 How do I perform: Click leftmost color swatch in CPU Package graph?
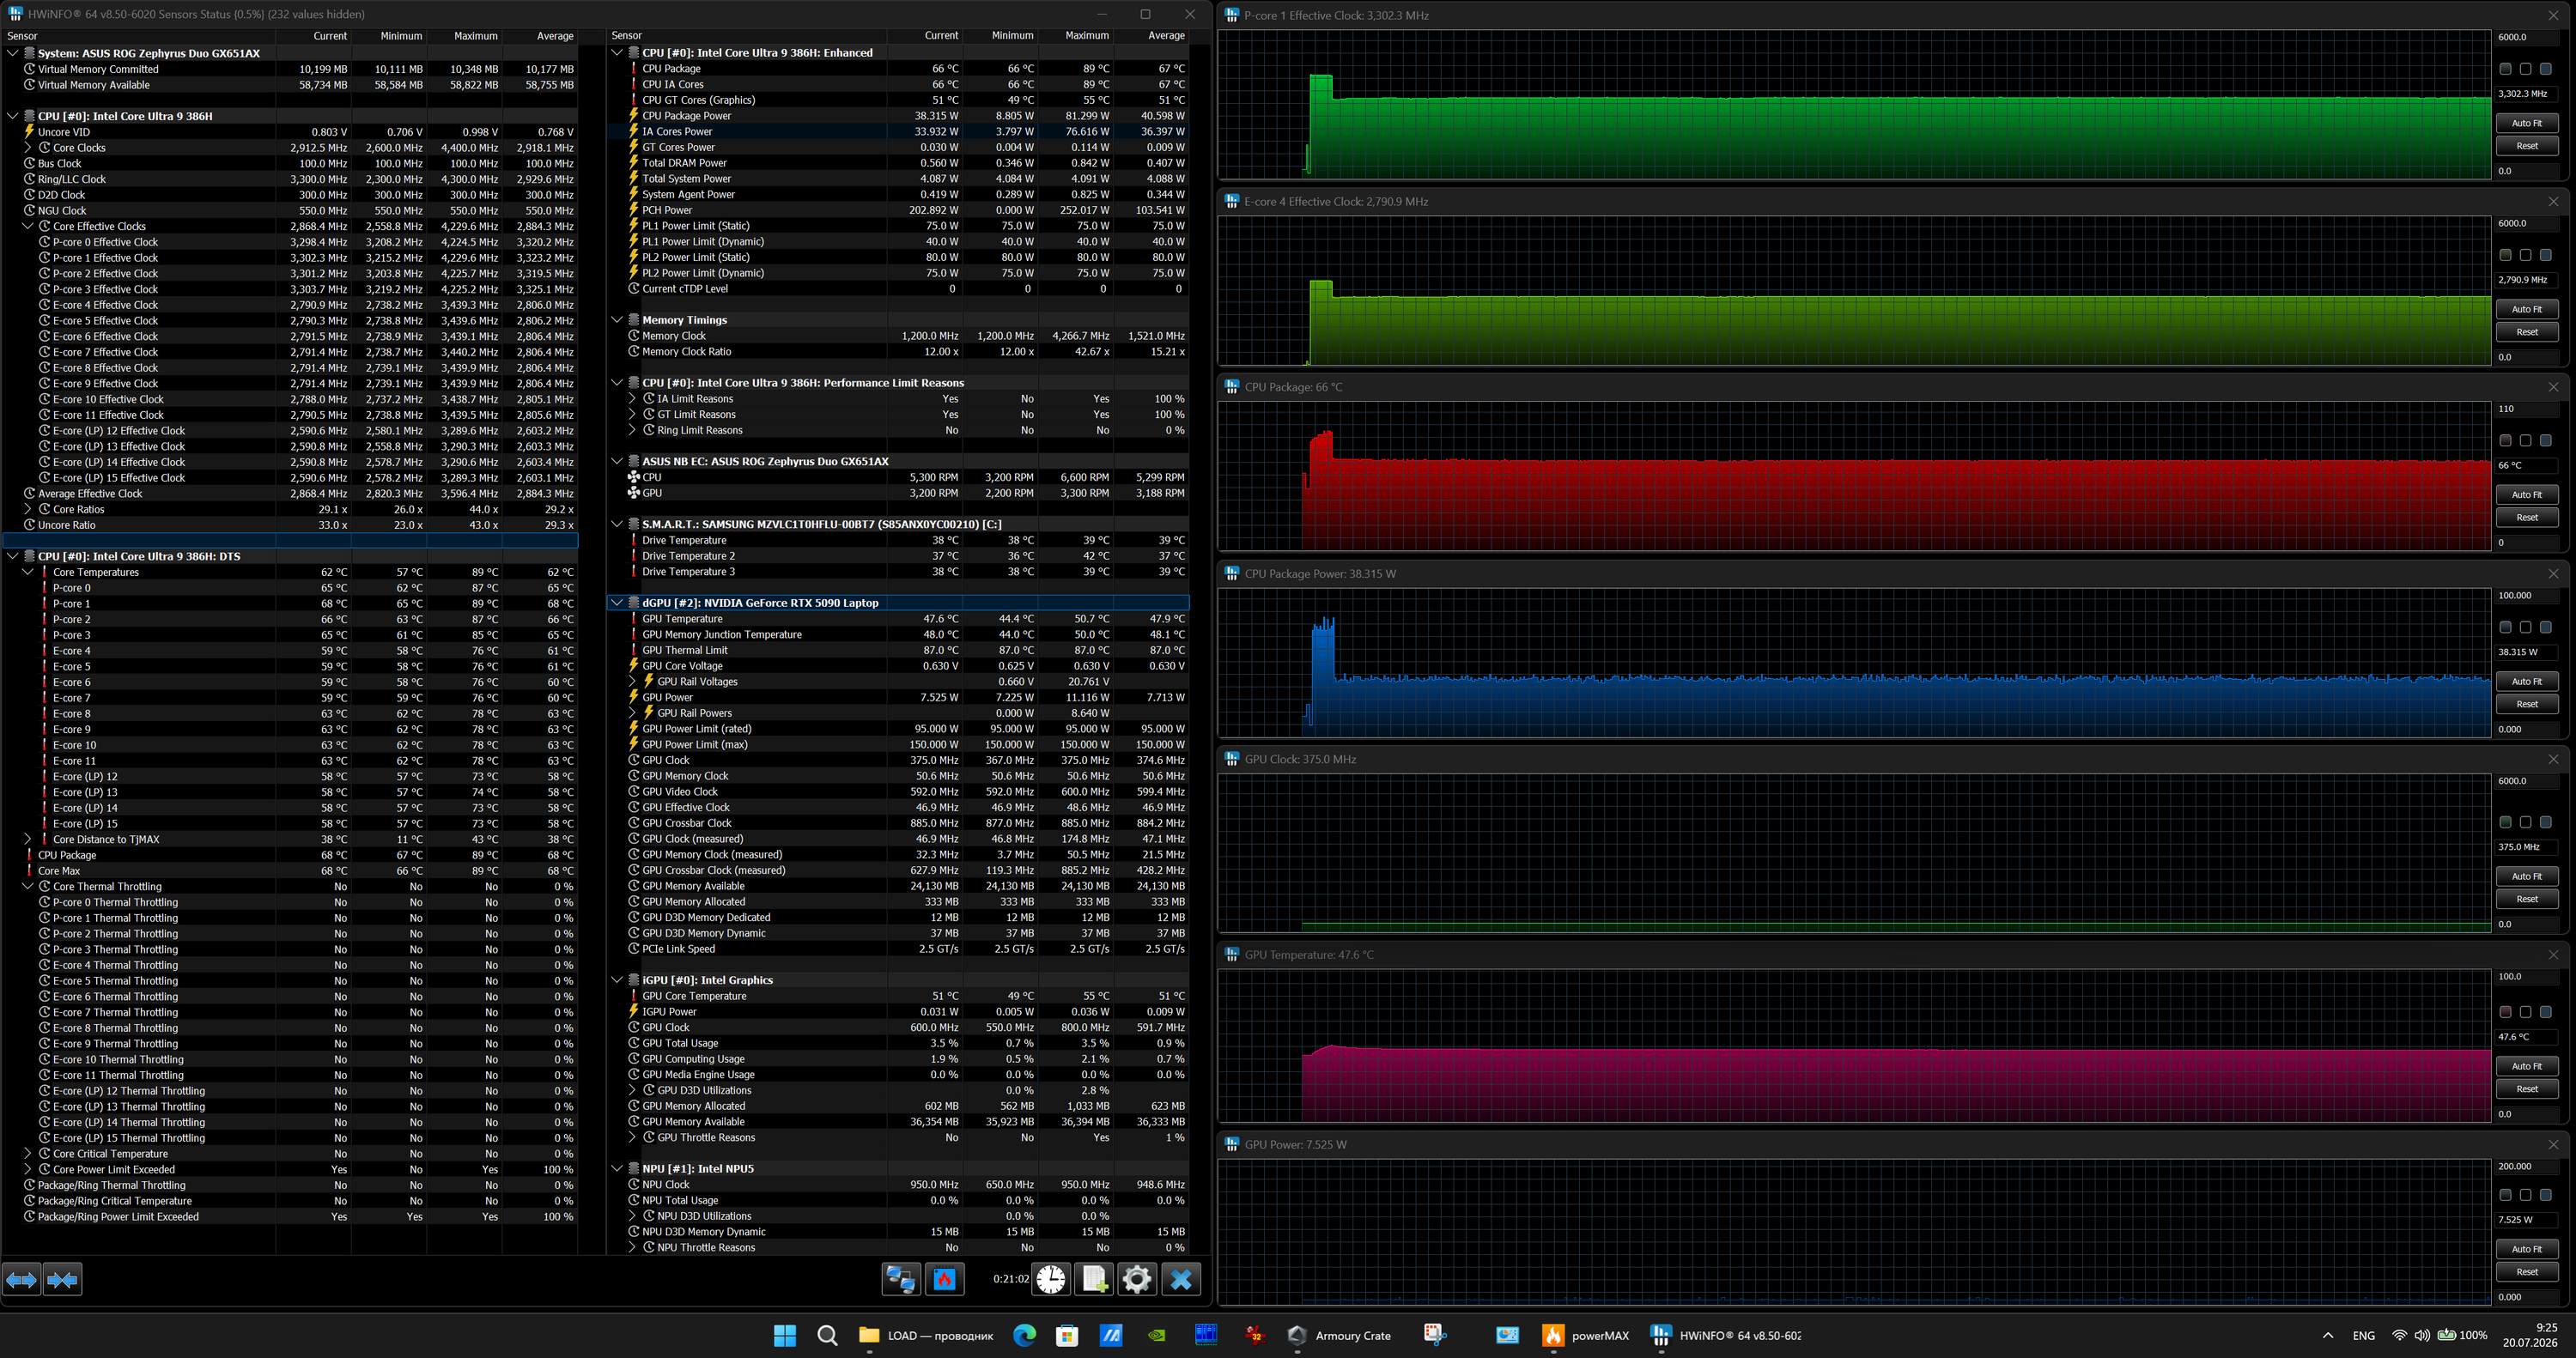tap(2506, 440)
